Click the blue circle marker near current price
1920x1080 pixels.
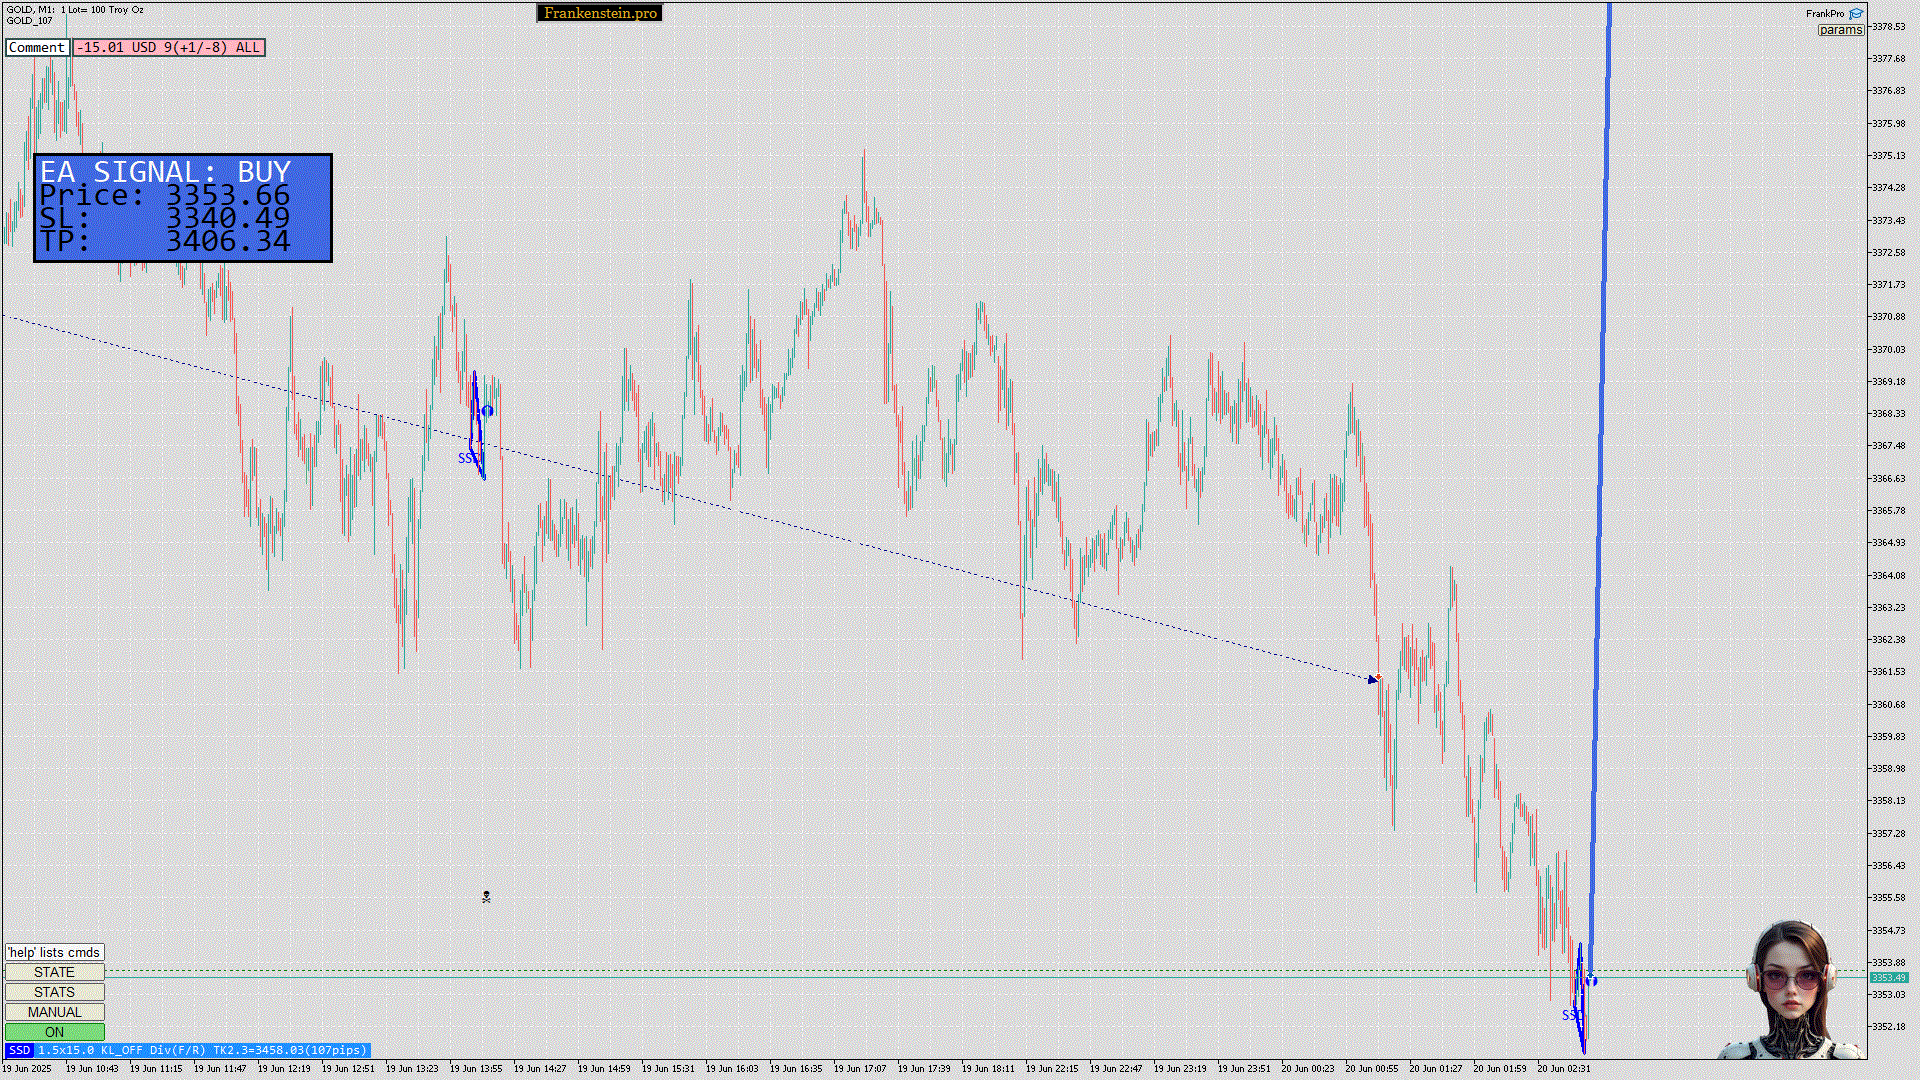tap(1592, 981)
